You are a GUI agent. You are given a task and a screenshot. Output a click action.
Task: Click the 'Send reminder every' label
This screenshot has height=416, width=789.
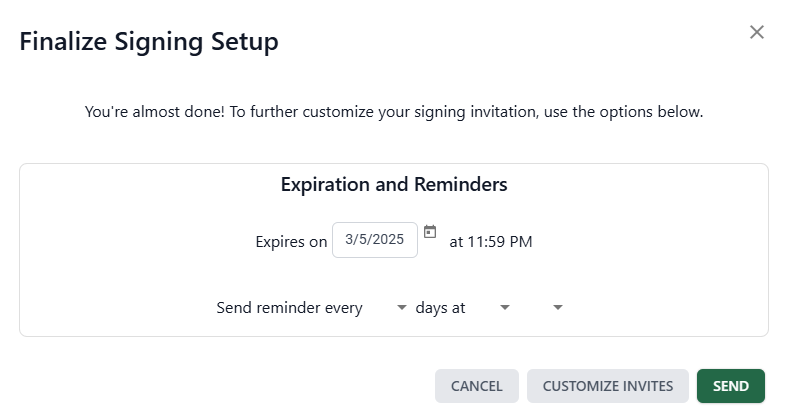pyautogui.click(x=289, y=308)
